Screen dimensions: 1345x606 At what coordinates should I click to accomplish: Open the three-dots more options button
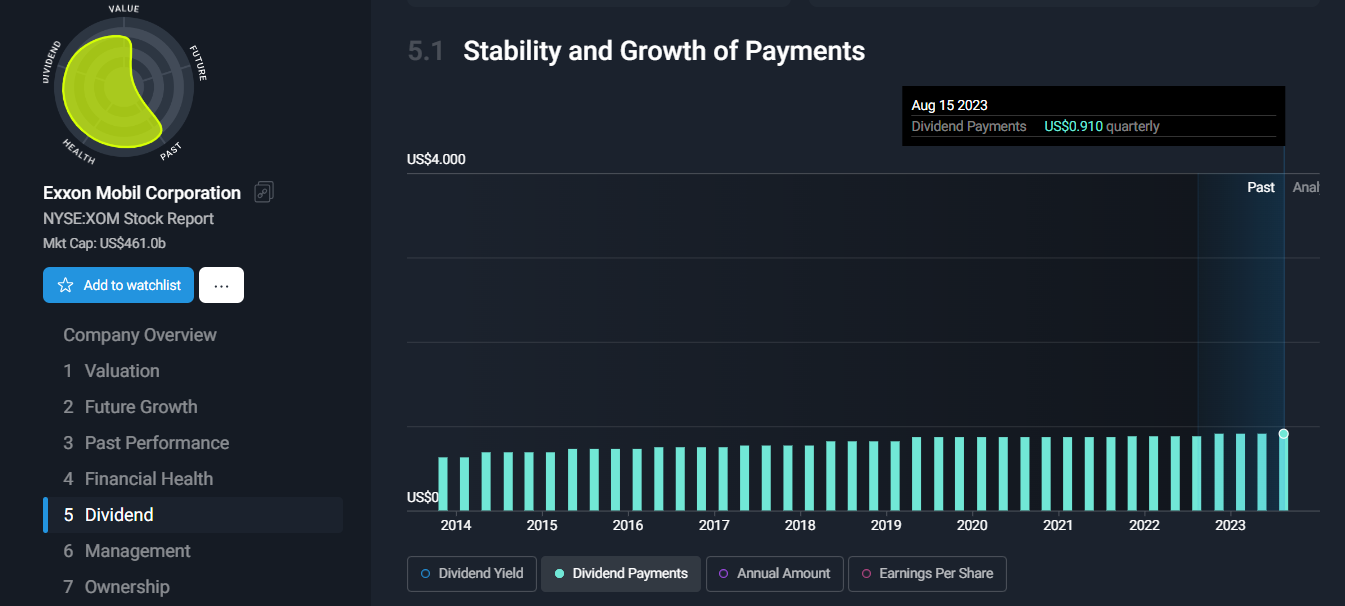click(x=221, y=285)
